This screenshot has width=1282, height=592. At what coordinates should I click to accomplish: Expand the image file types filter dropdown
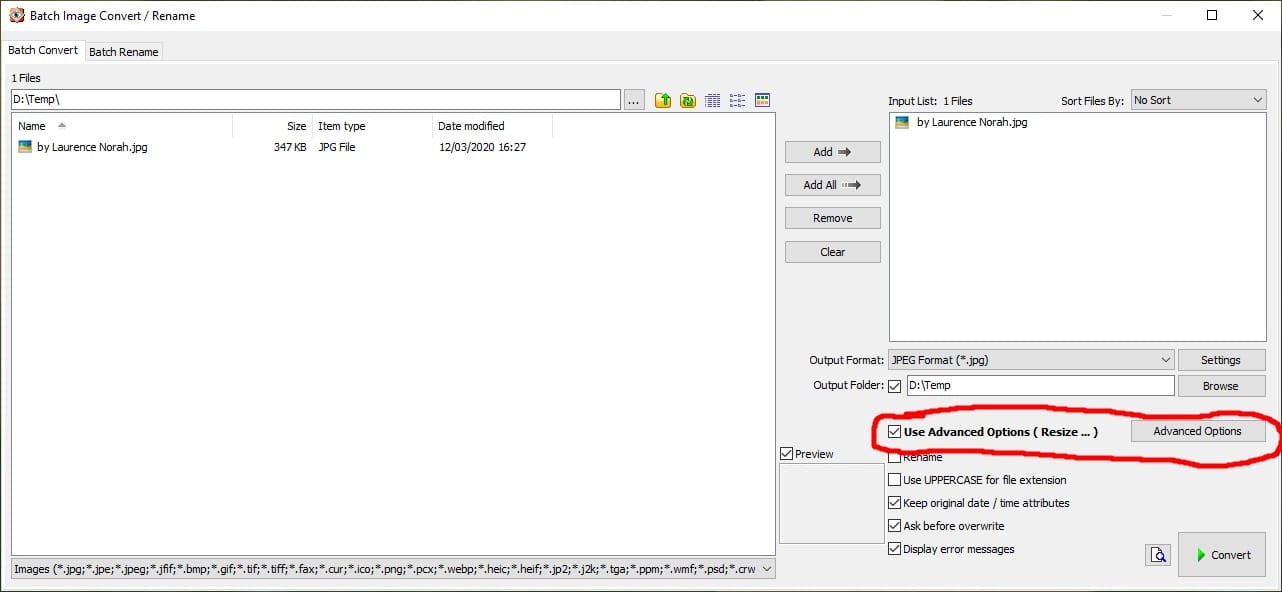click(766, 568)
